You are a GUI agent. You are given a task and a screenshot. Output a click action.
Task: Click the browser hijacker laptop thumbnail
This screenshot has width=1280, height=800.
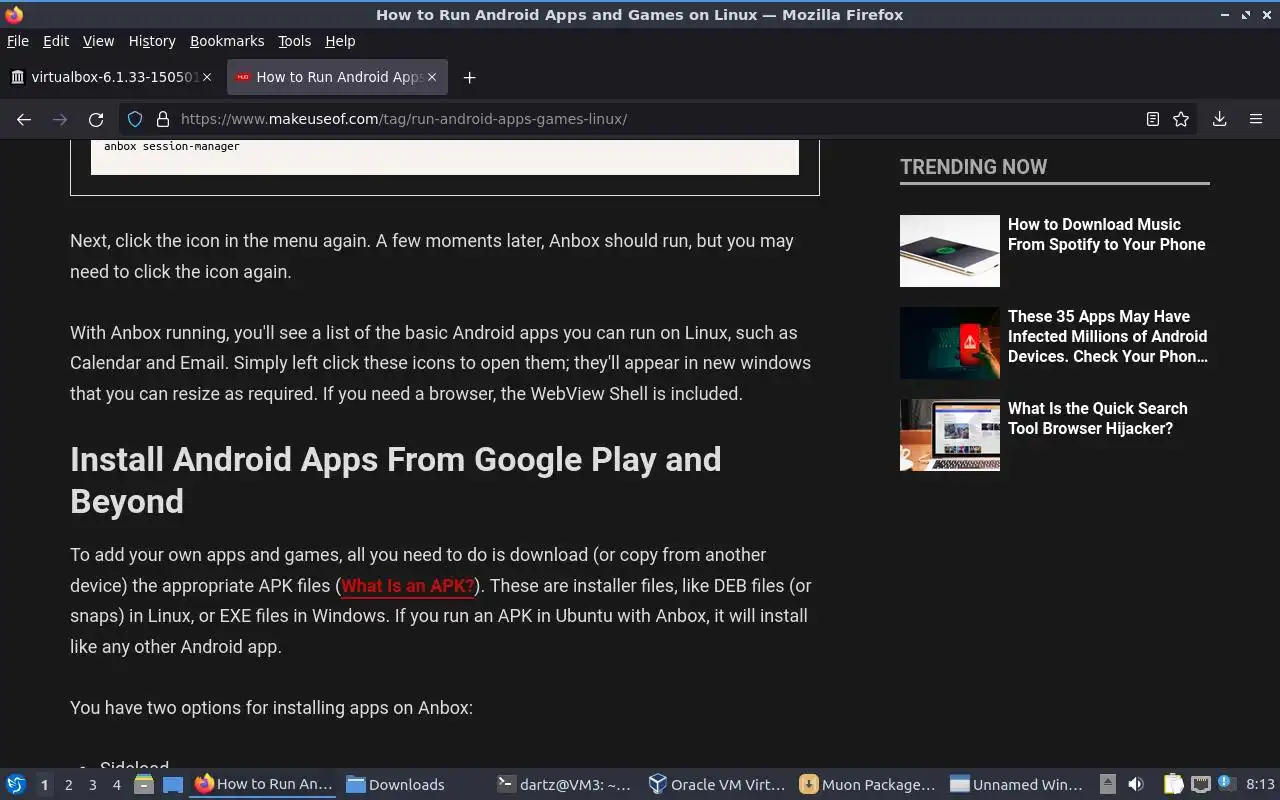pos(950,435)
